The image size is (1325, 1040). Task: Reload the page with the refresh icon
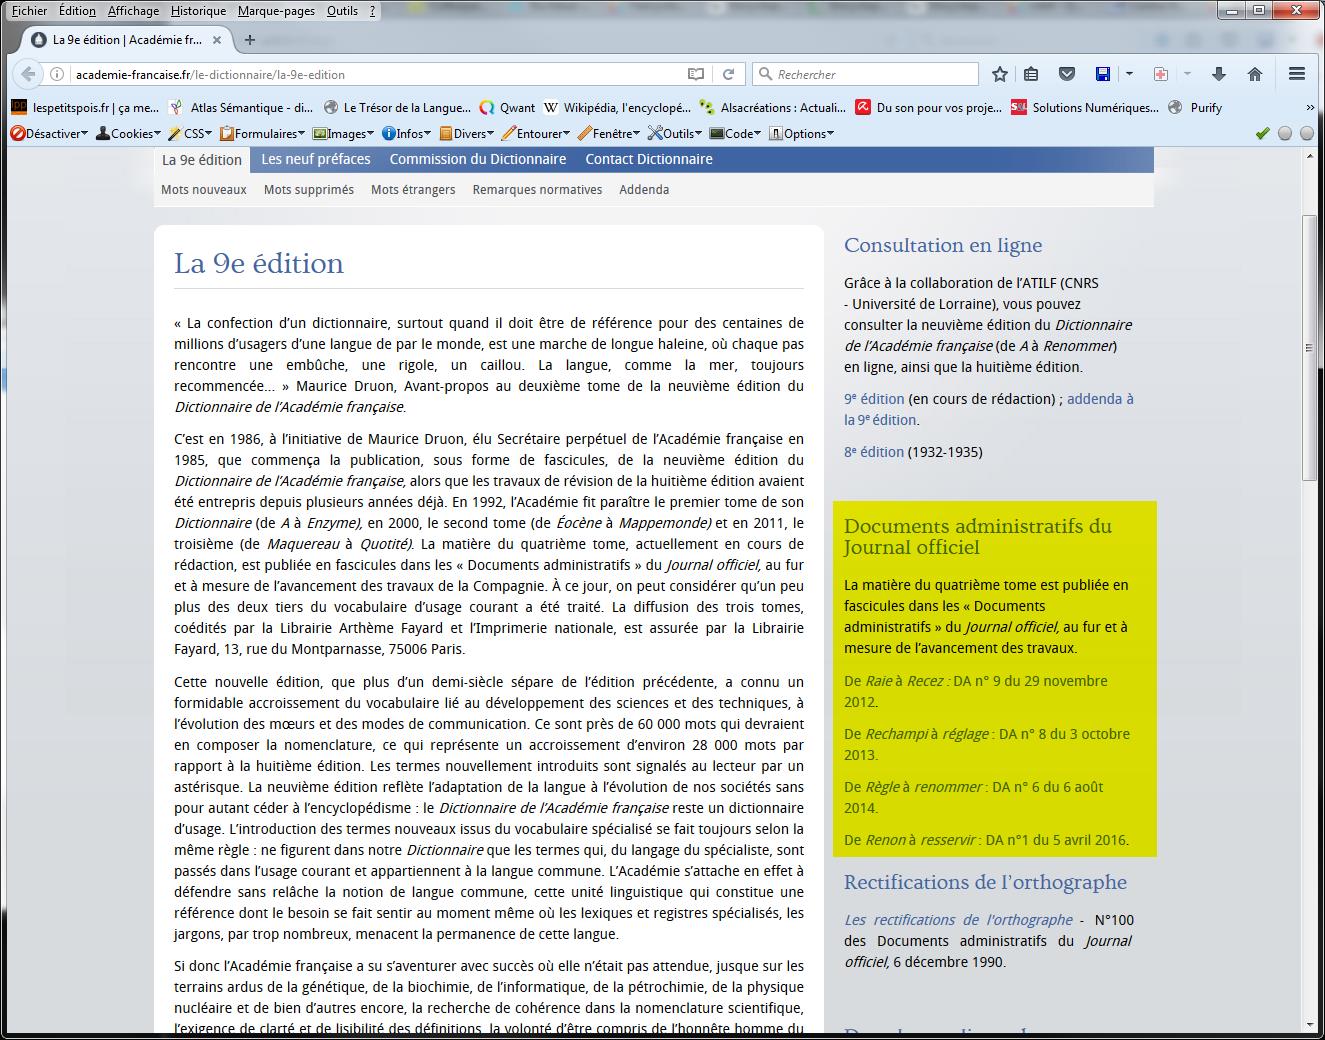pos(728,74)
